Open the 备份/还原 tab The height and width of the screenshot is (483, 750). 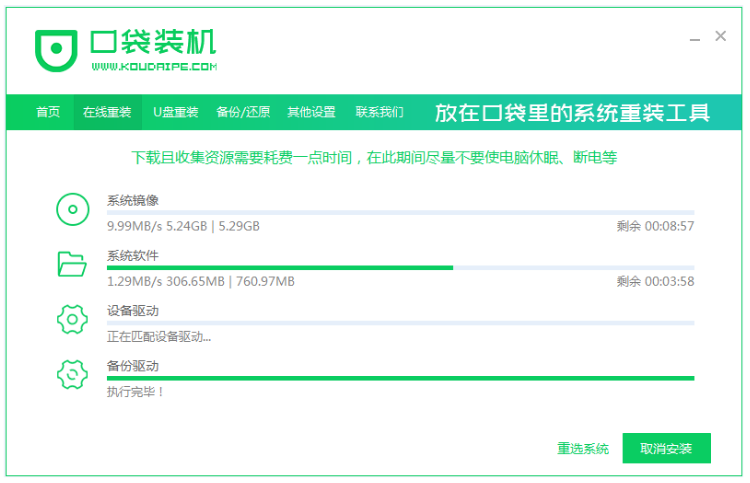243,112
